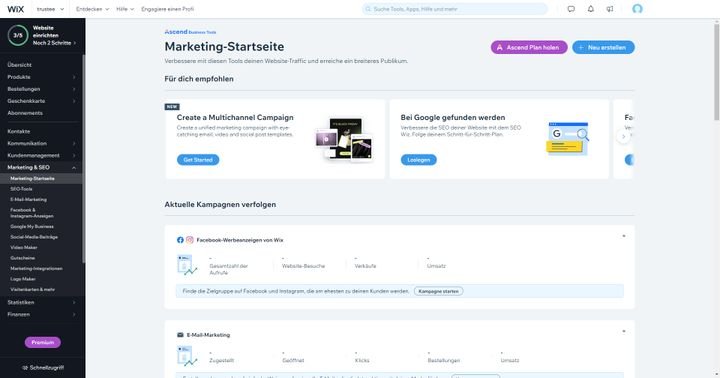720x378 pixels.
Task: Show next recommended card arrow
Action: pyautogui.click(x=624, y=136)
